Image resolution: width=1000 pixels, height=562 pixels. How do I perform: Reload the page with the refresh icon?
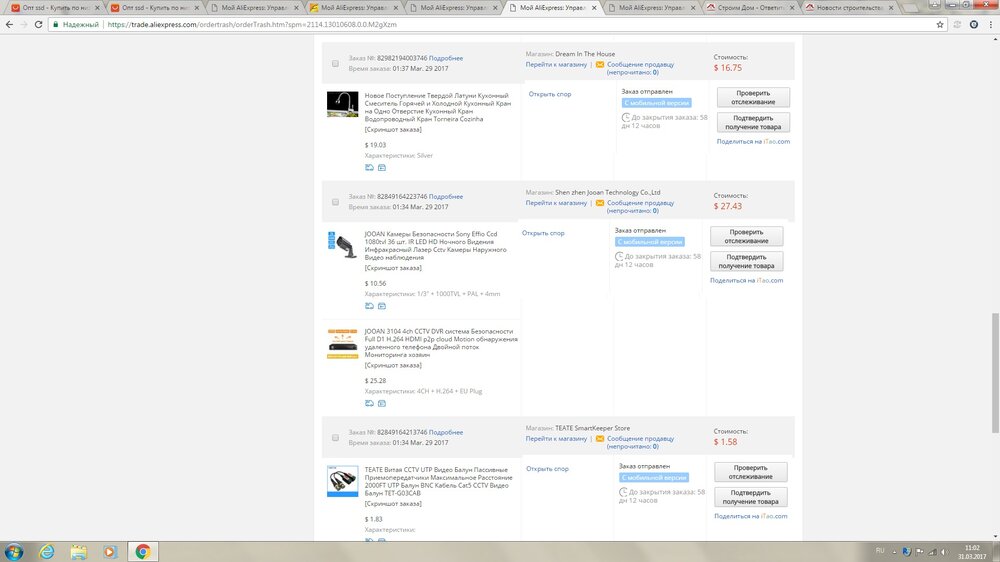(x=38, y=24)
